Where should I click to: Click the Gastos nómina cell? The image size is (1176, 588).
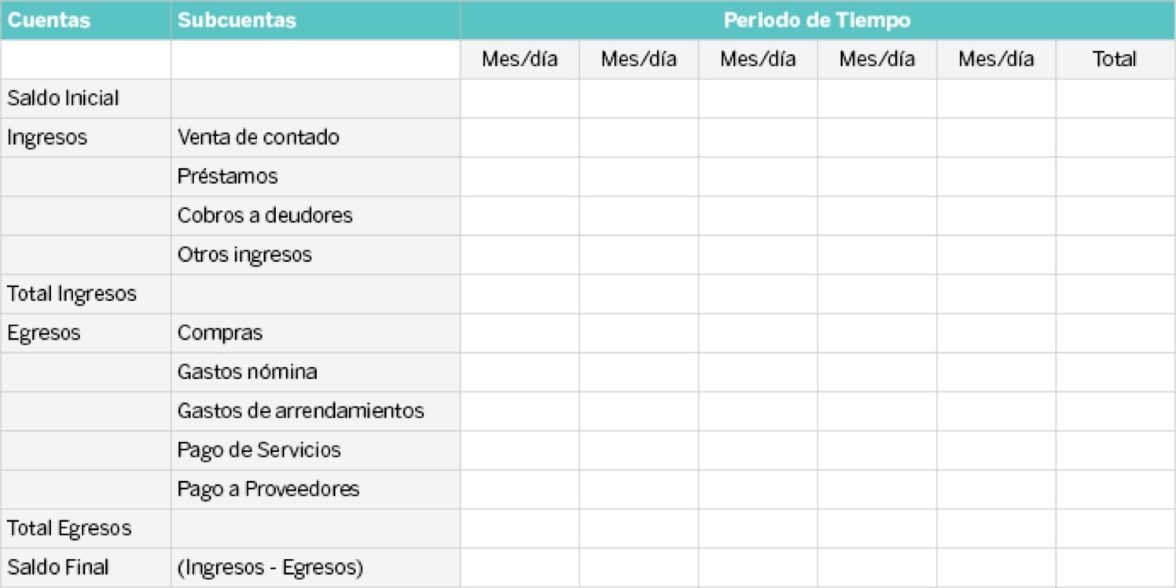coord(247,372)
